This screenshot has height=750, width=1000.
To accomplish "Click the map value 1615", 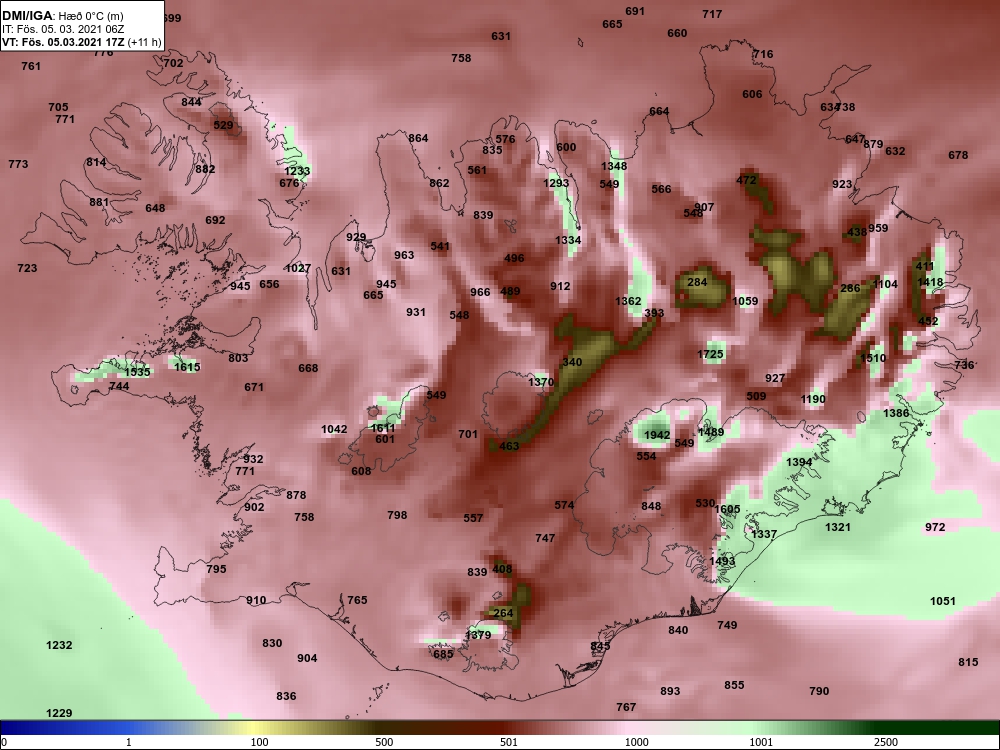I will point(187,367).
